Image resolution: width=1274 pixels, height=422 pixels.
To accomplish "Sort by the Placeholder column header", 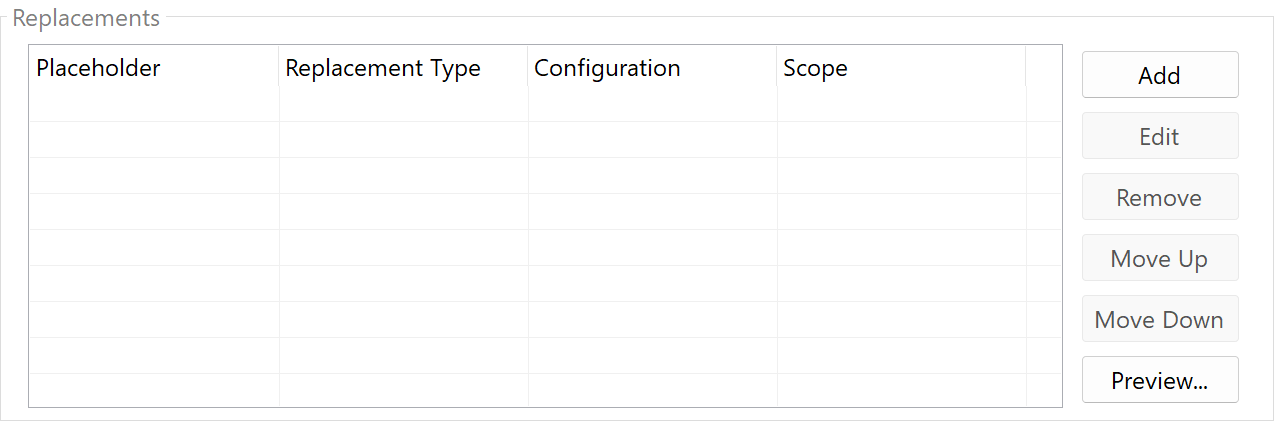I will (154, 68).
